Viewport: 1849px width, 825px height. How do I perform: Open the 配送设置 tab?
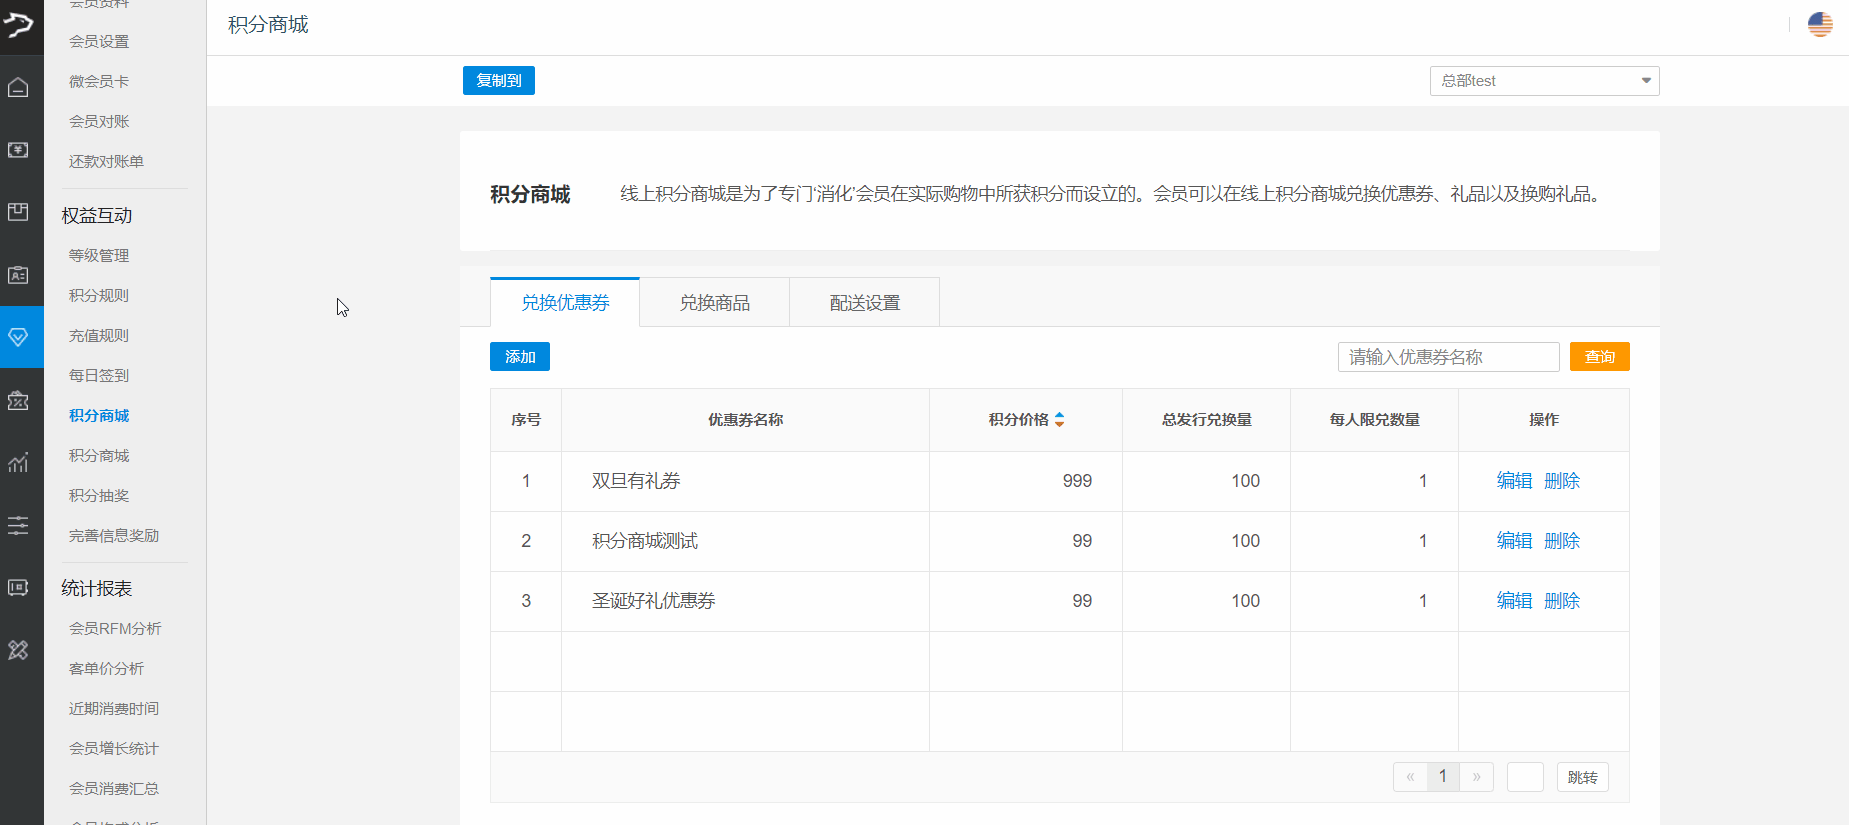click(x=864, y=303)
